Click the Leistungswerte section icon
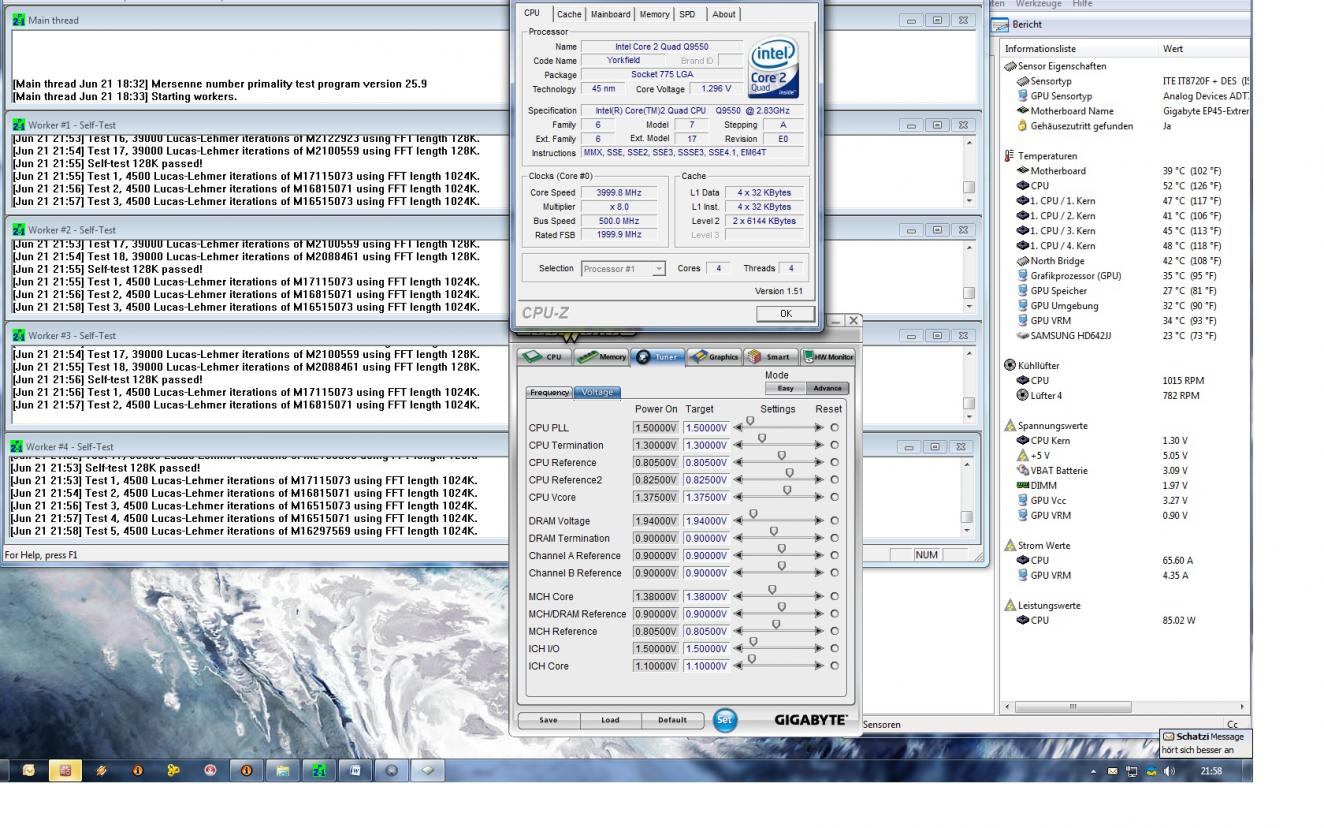Image resolution: width=1324 pixels, height=828 pixels. [x=1011, y=605]
